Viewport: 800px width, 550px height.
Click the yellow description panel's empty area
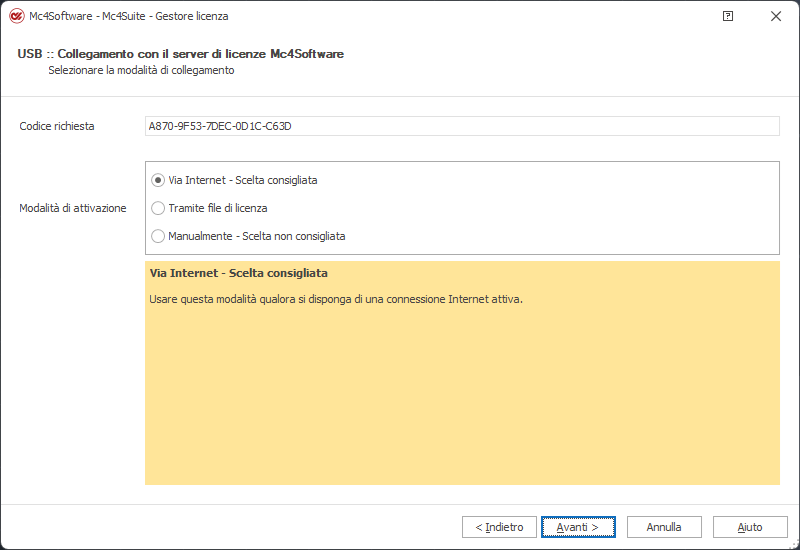coord(462,398)
